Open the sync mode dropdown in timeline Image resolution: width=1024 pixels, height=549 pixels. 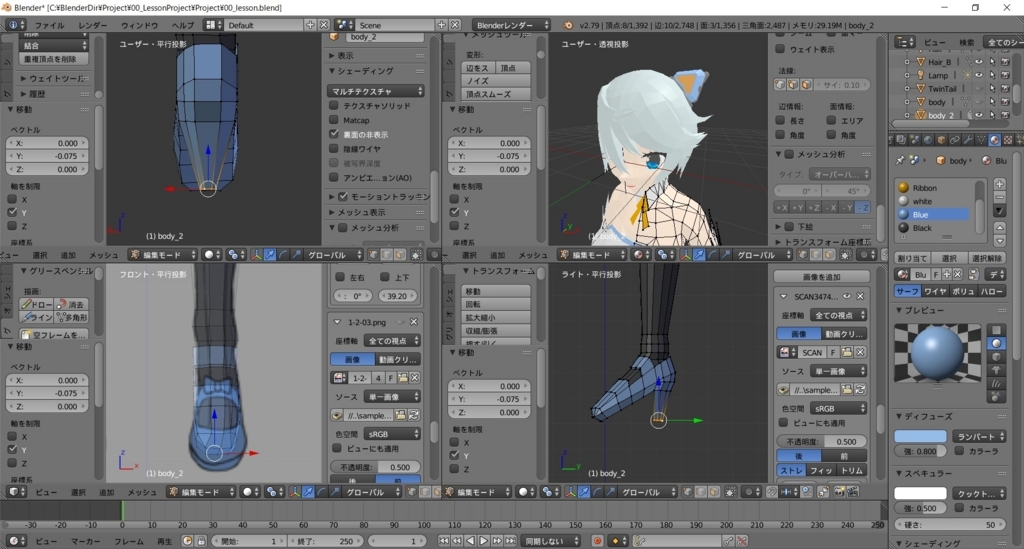[551, 541]
